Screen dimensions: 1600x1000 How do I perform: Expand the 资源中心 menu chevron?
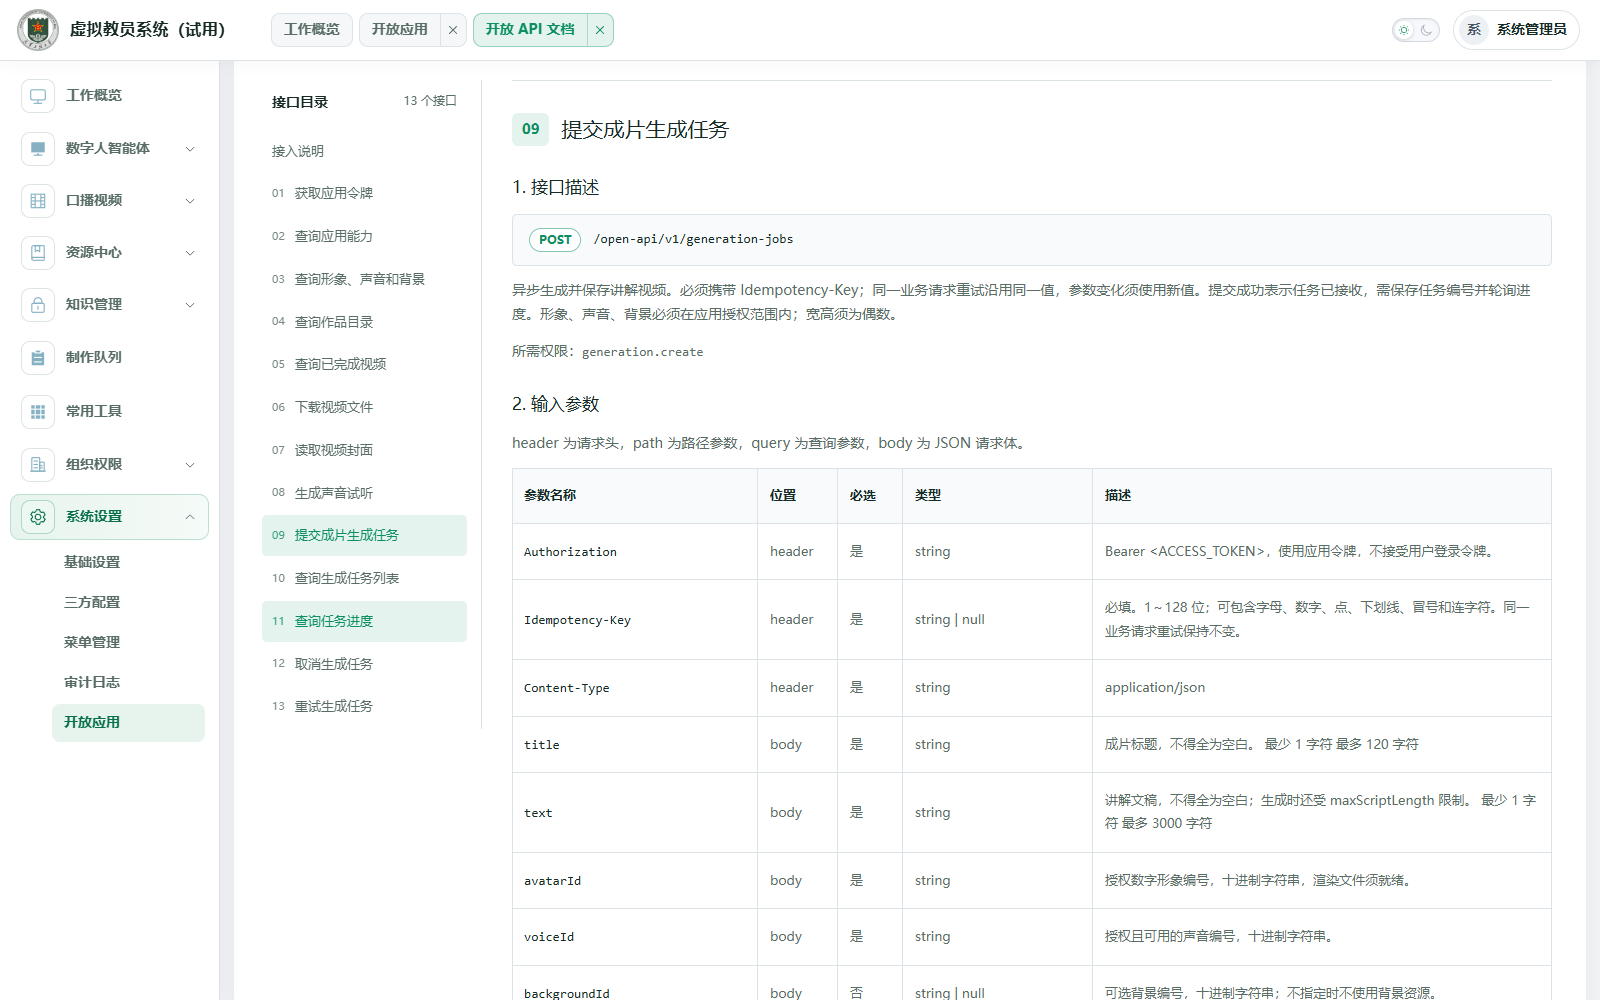coord(190,253)
